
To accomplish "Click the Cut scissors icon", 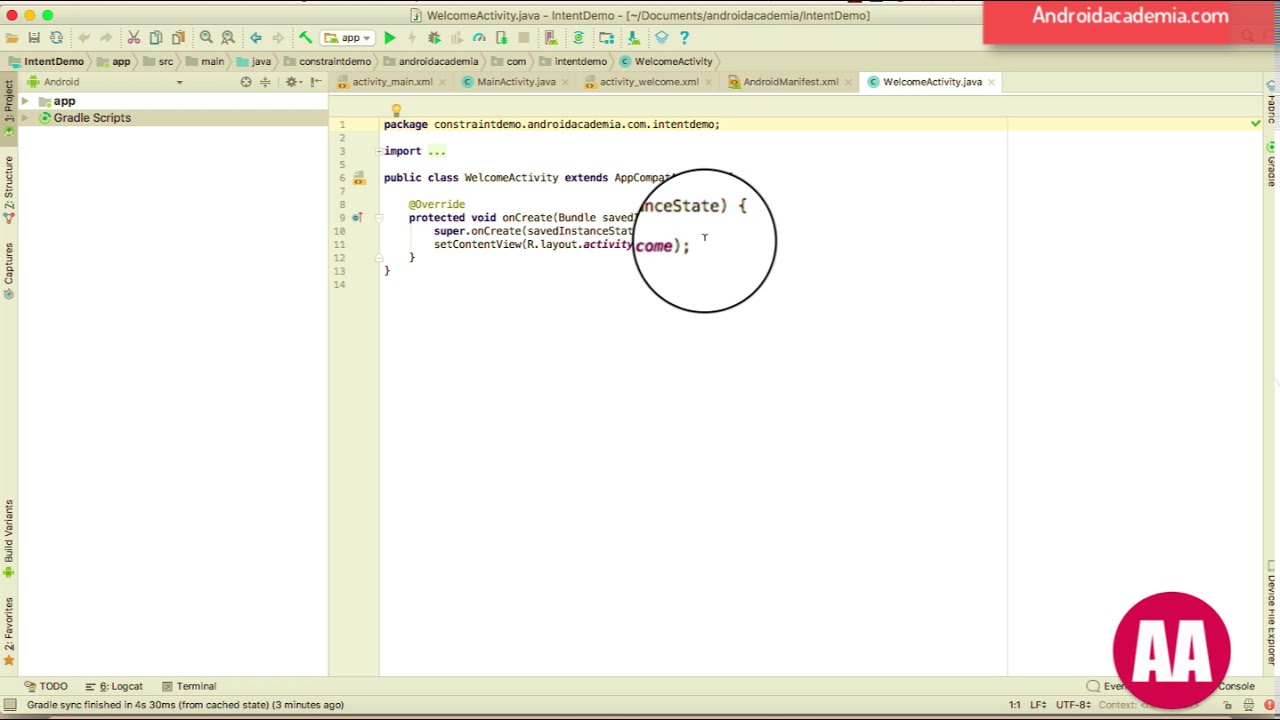I will (x=133, y=38).
